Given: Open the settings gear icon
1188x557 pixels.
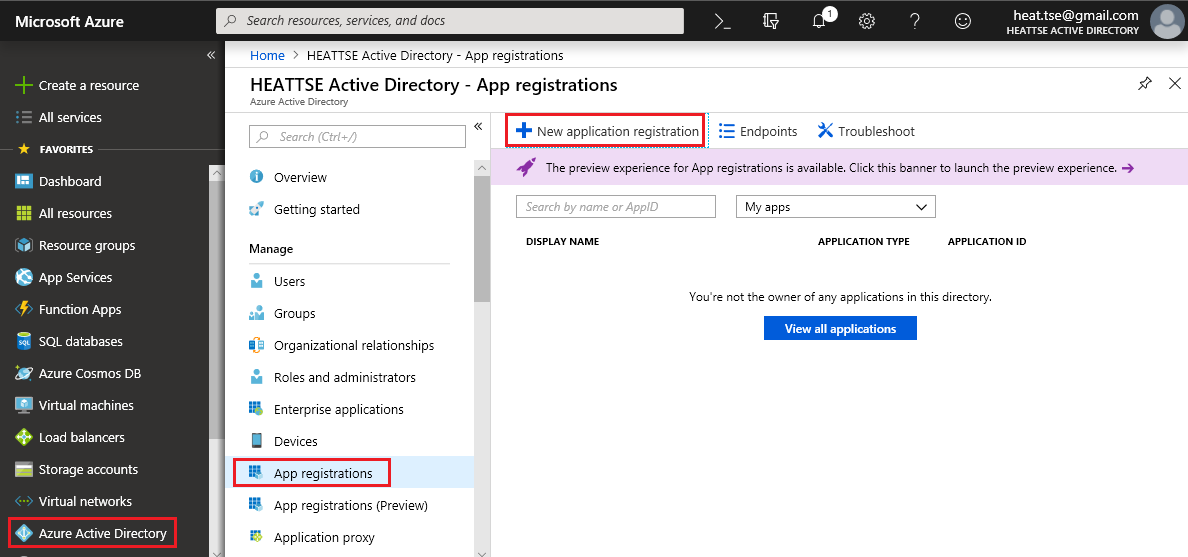Looking at the screenshot, I should 867,21.
